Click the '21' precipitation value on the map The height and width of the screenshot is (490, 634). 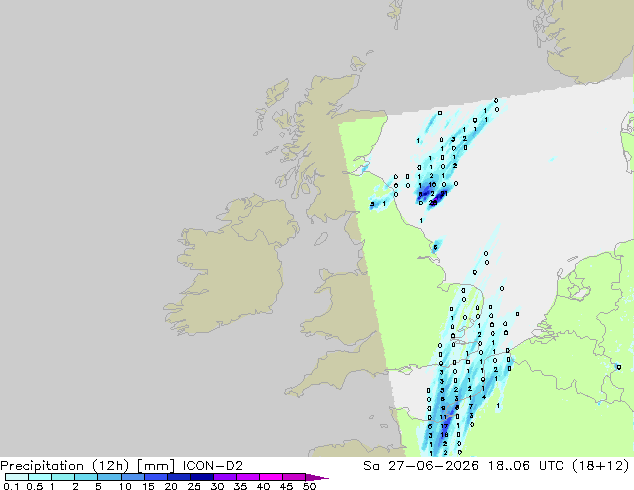pos(444,194)
